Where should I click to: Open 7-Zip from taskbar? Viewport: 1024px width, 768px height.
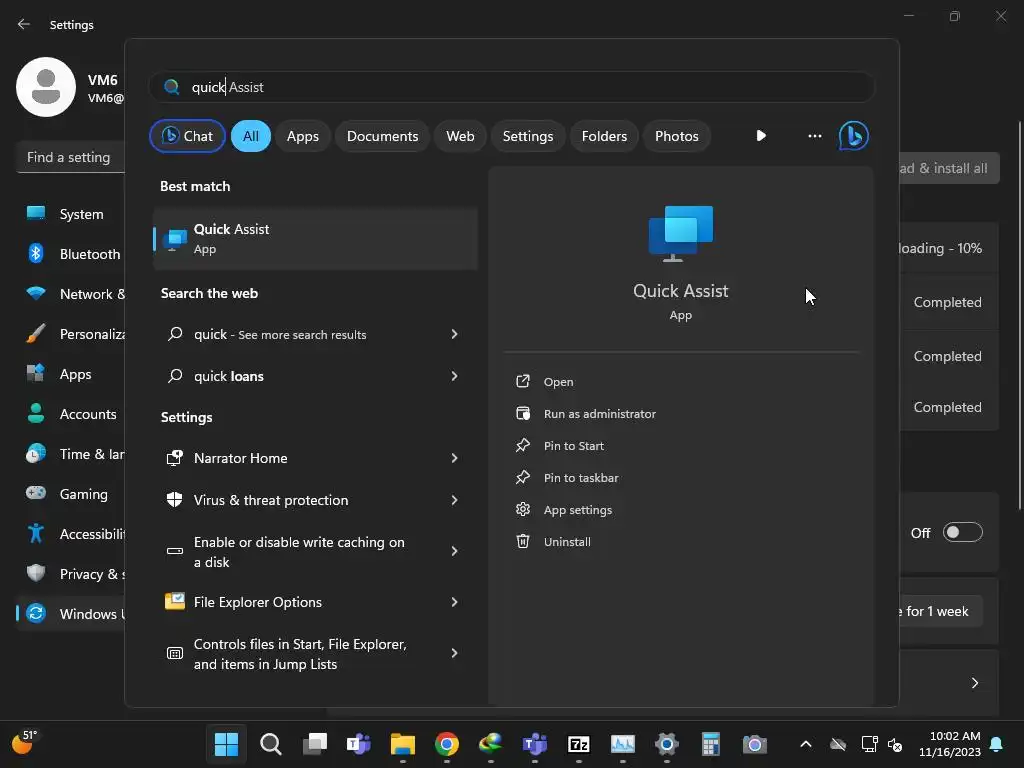pos(579,744)
